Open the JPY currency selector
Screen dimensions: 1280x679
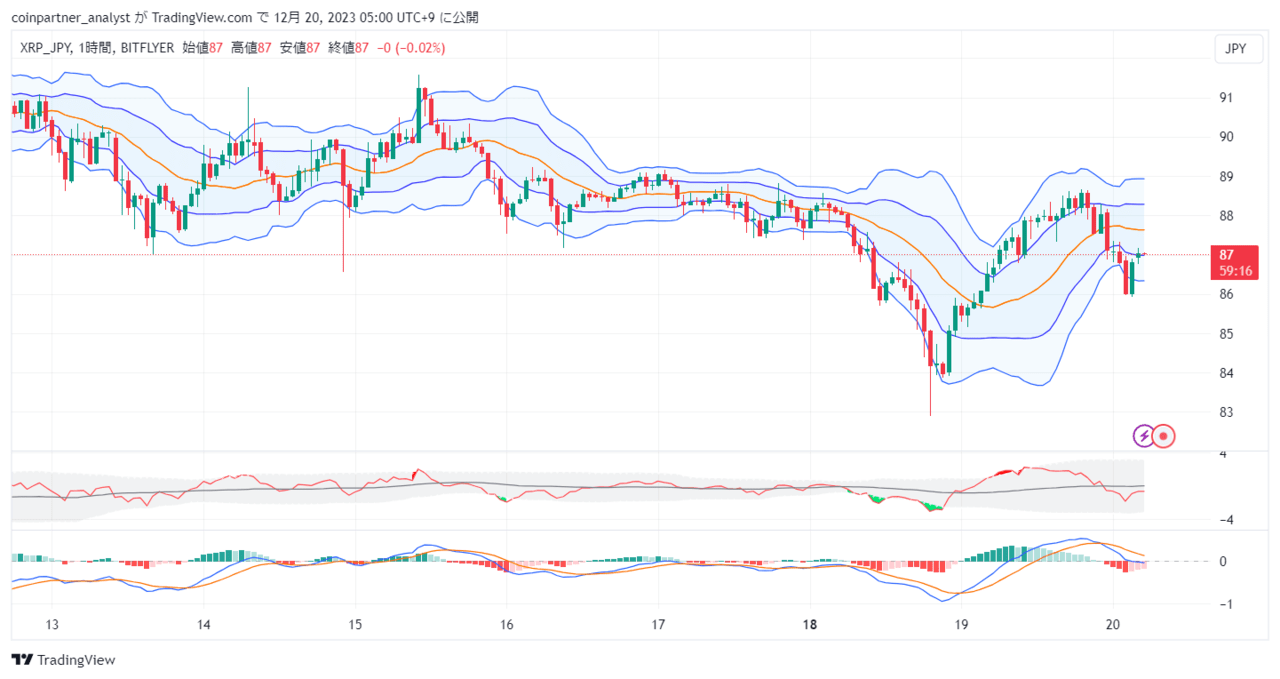[x=1236, y=48]
